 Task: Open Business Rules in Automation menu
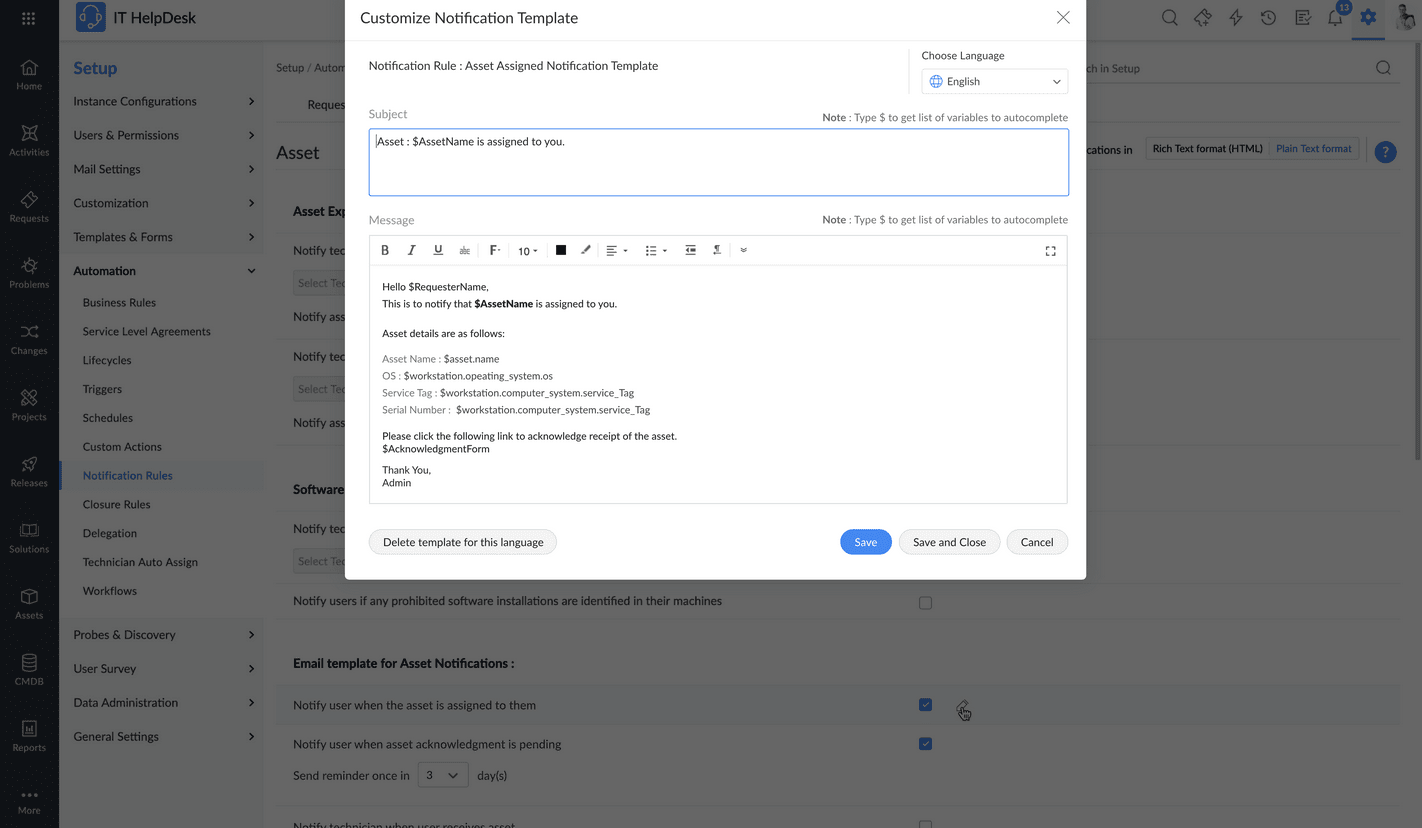(x=119, y=302)
